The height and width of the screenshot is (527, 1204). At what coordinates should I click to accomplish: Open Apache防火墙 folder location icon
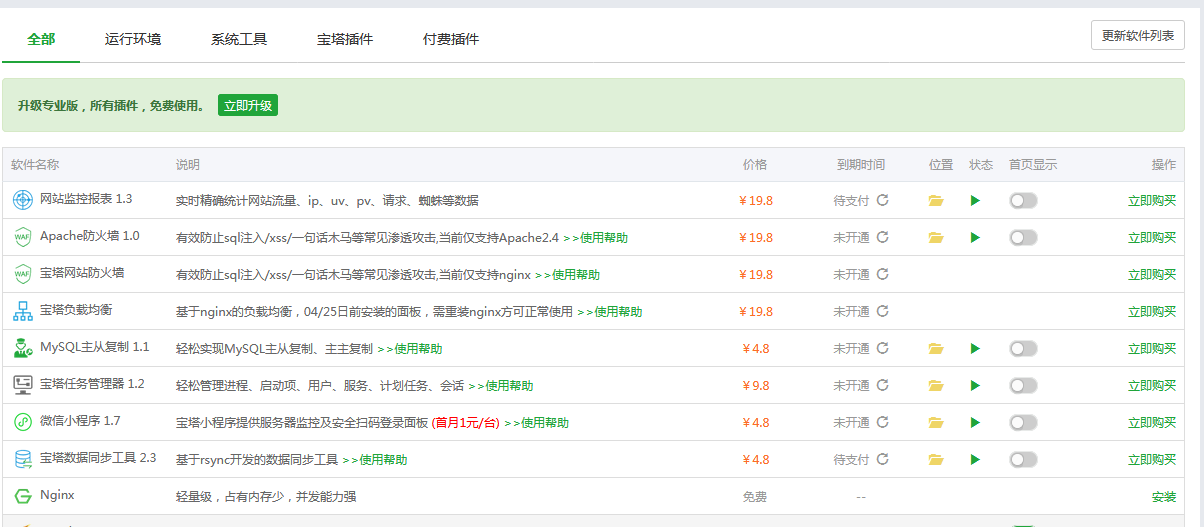936,237
